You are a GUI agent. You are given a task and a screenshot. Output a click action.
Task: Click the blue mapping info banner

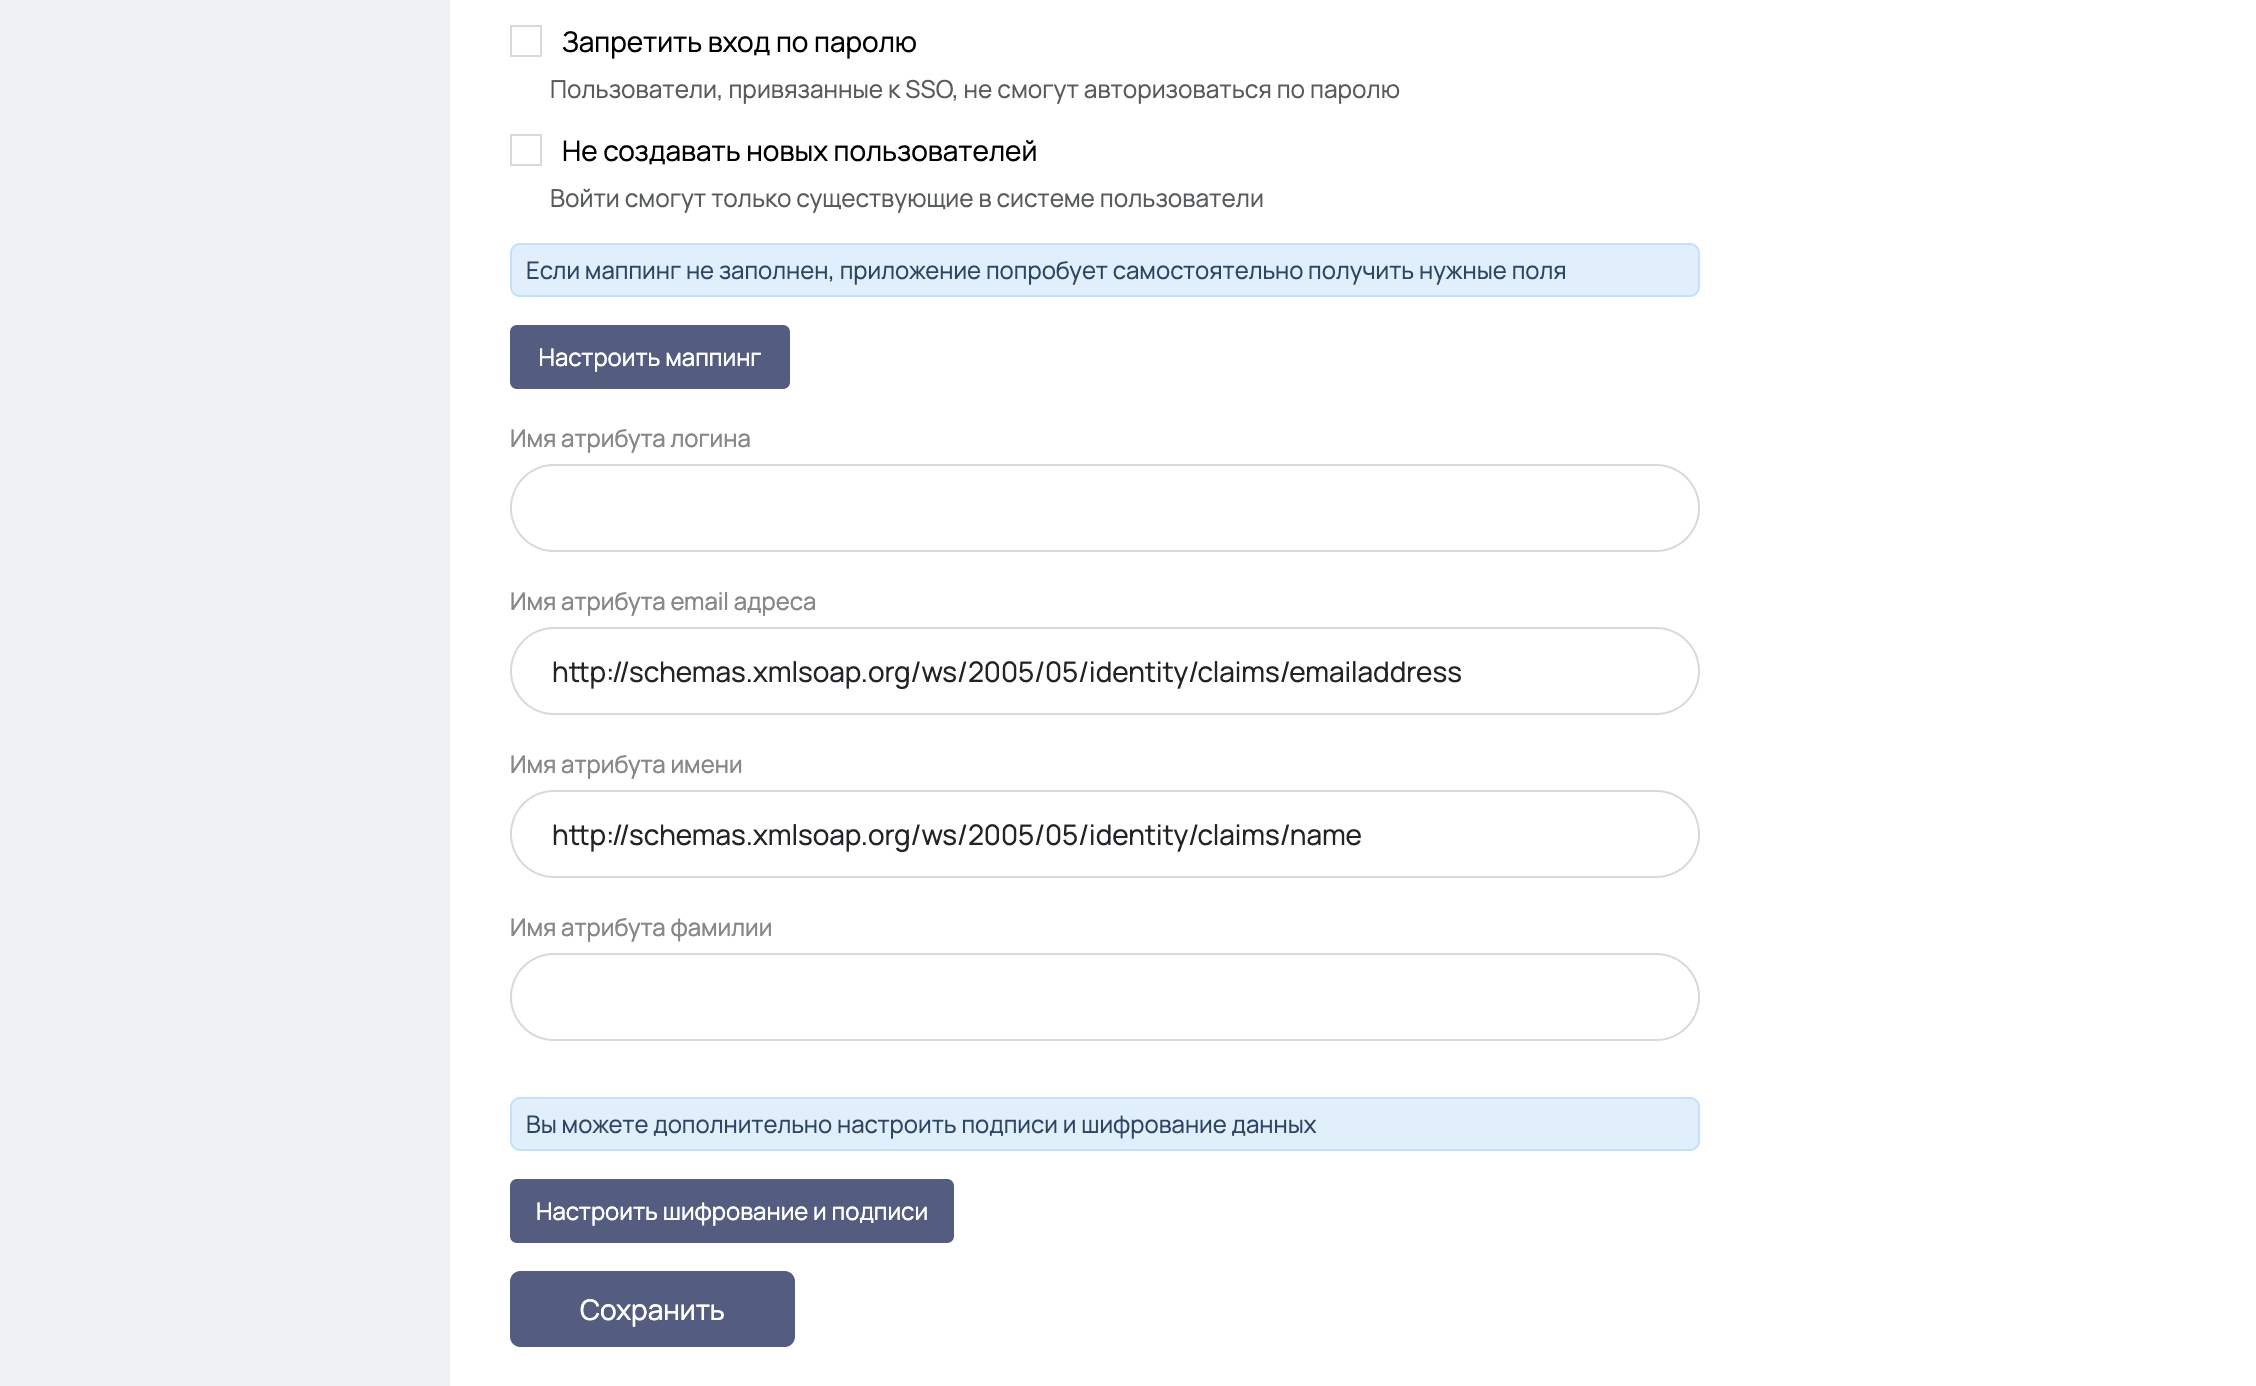(x=1104, y=270)
